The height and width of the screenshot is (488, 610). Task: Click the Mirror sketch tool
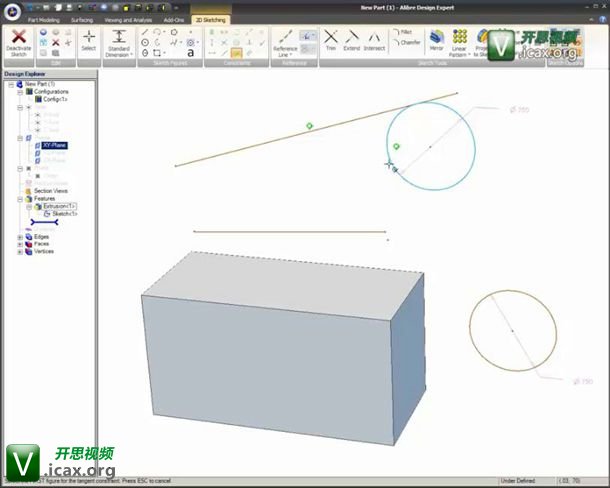(x=436, y=40)
